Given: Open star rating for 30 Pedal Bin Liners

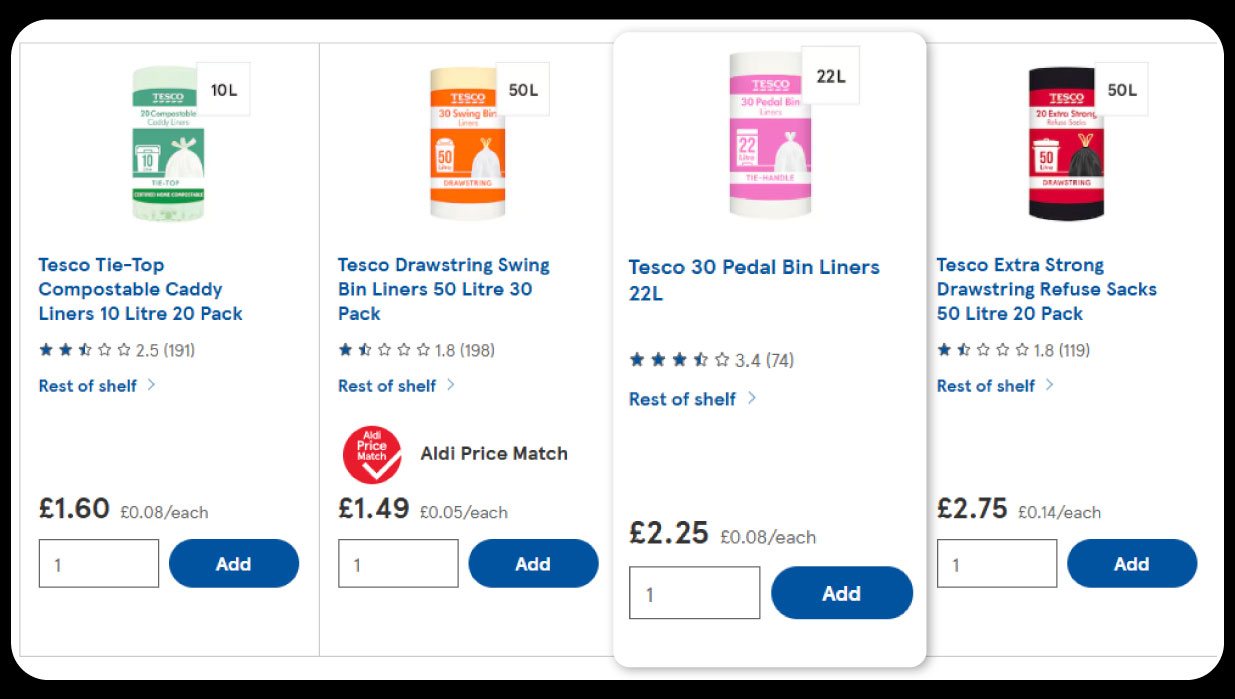Looking at the screenshot, I should click(711, 360).
